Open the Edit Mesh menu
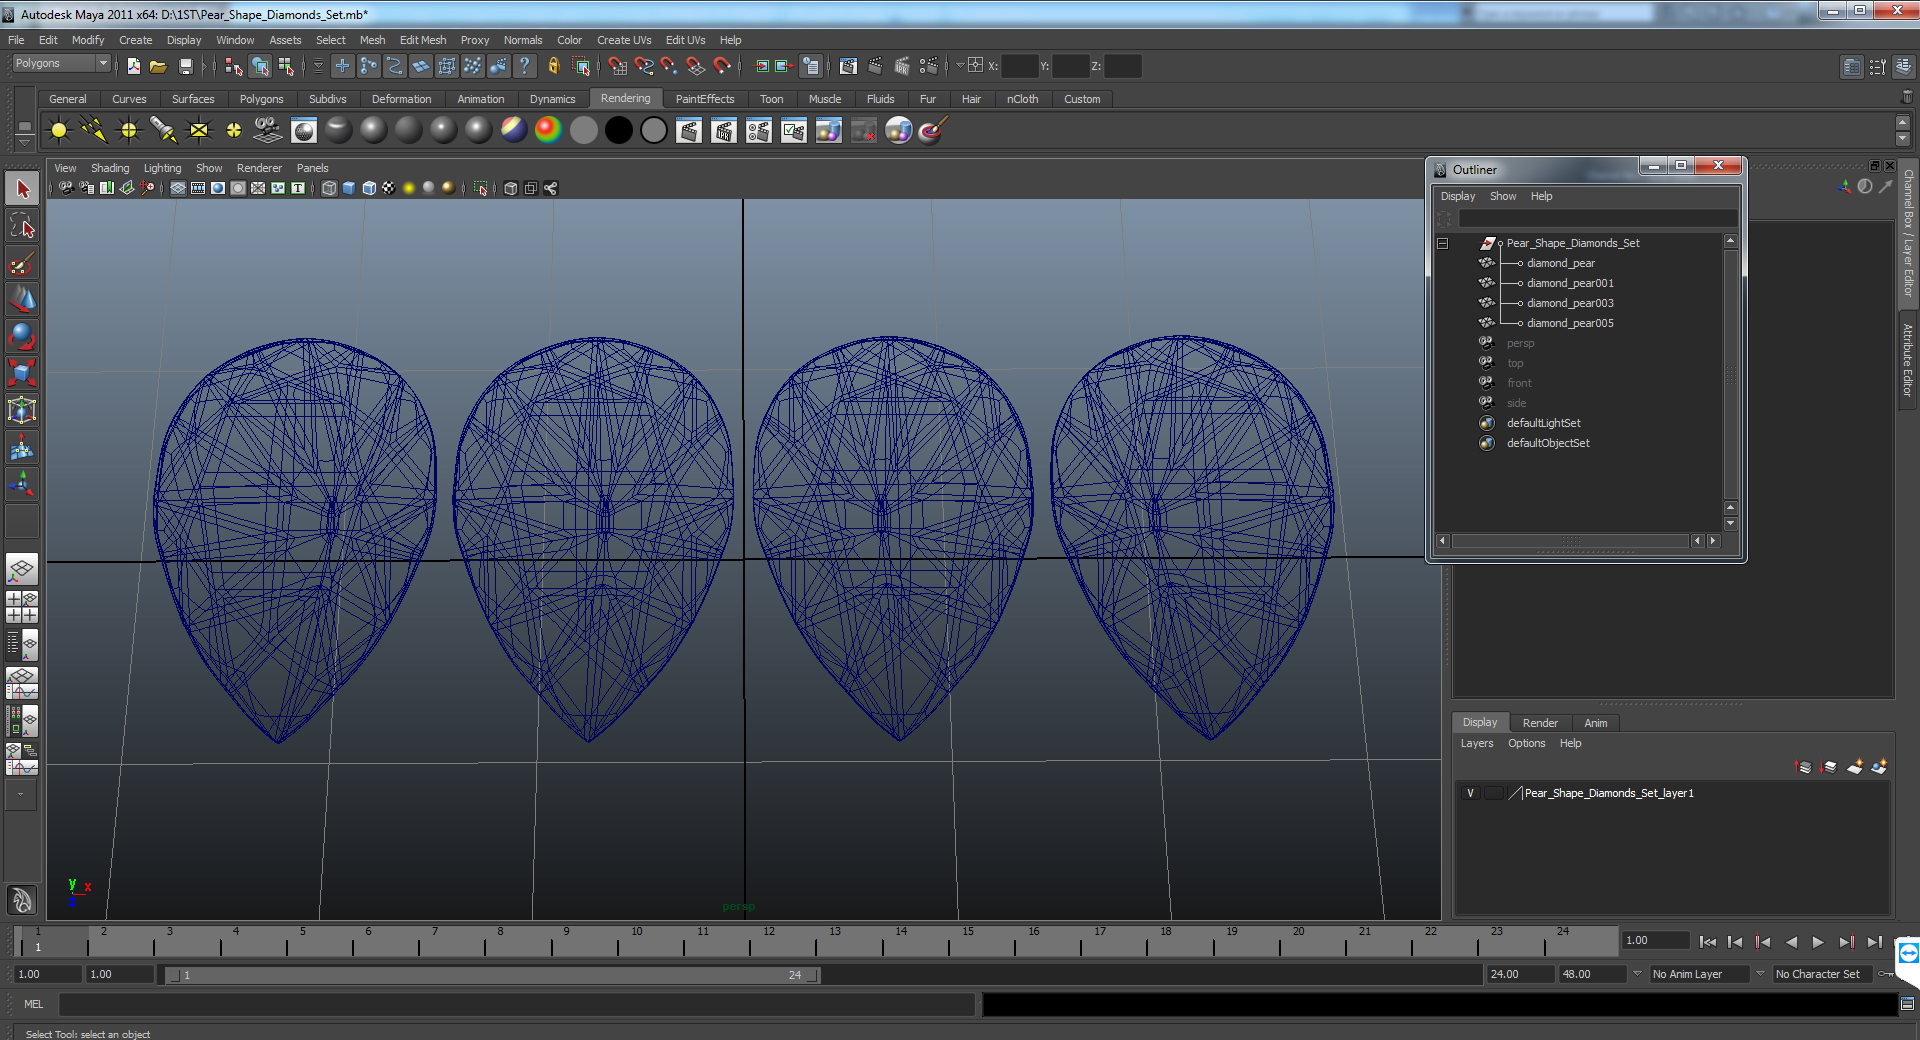This screenshot has height=1040, width=1920. pyautogui.click(x=423, y=40)
